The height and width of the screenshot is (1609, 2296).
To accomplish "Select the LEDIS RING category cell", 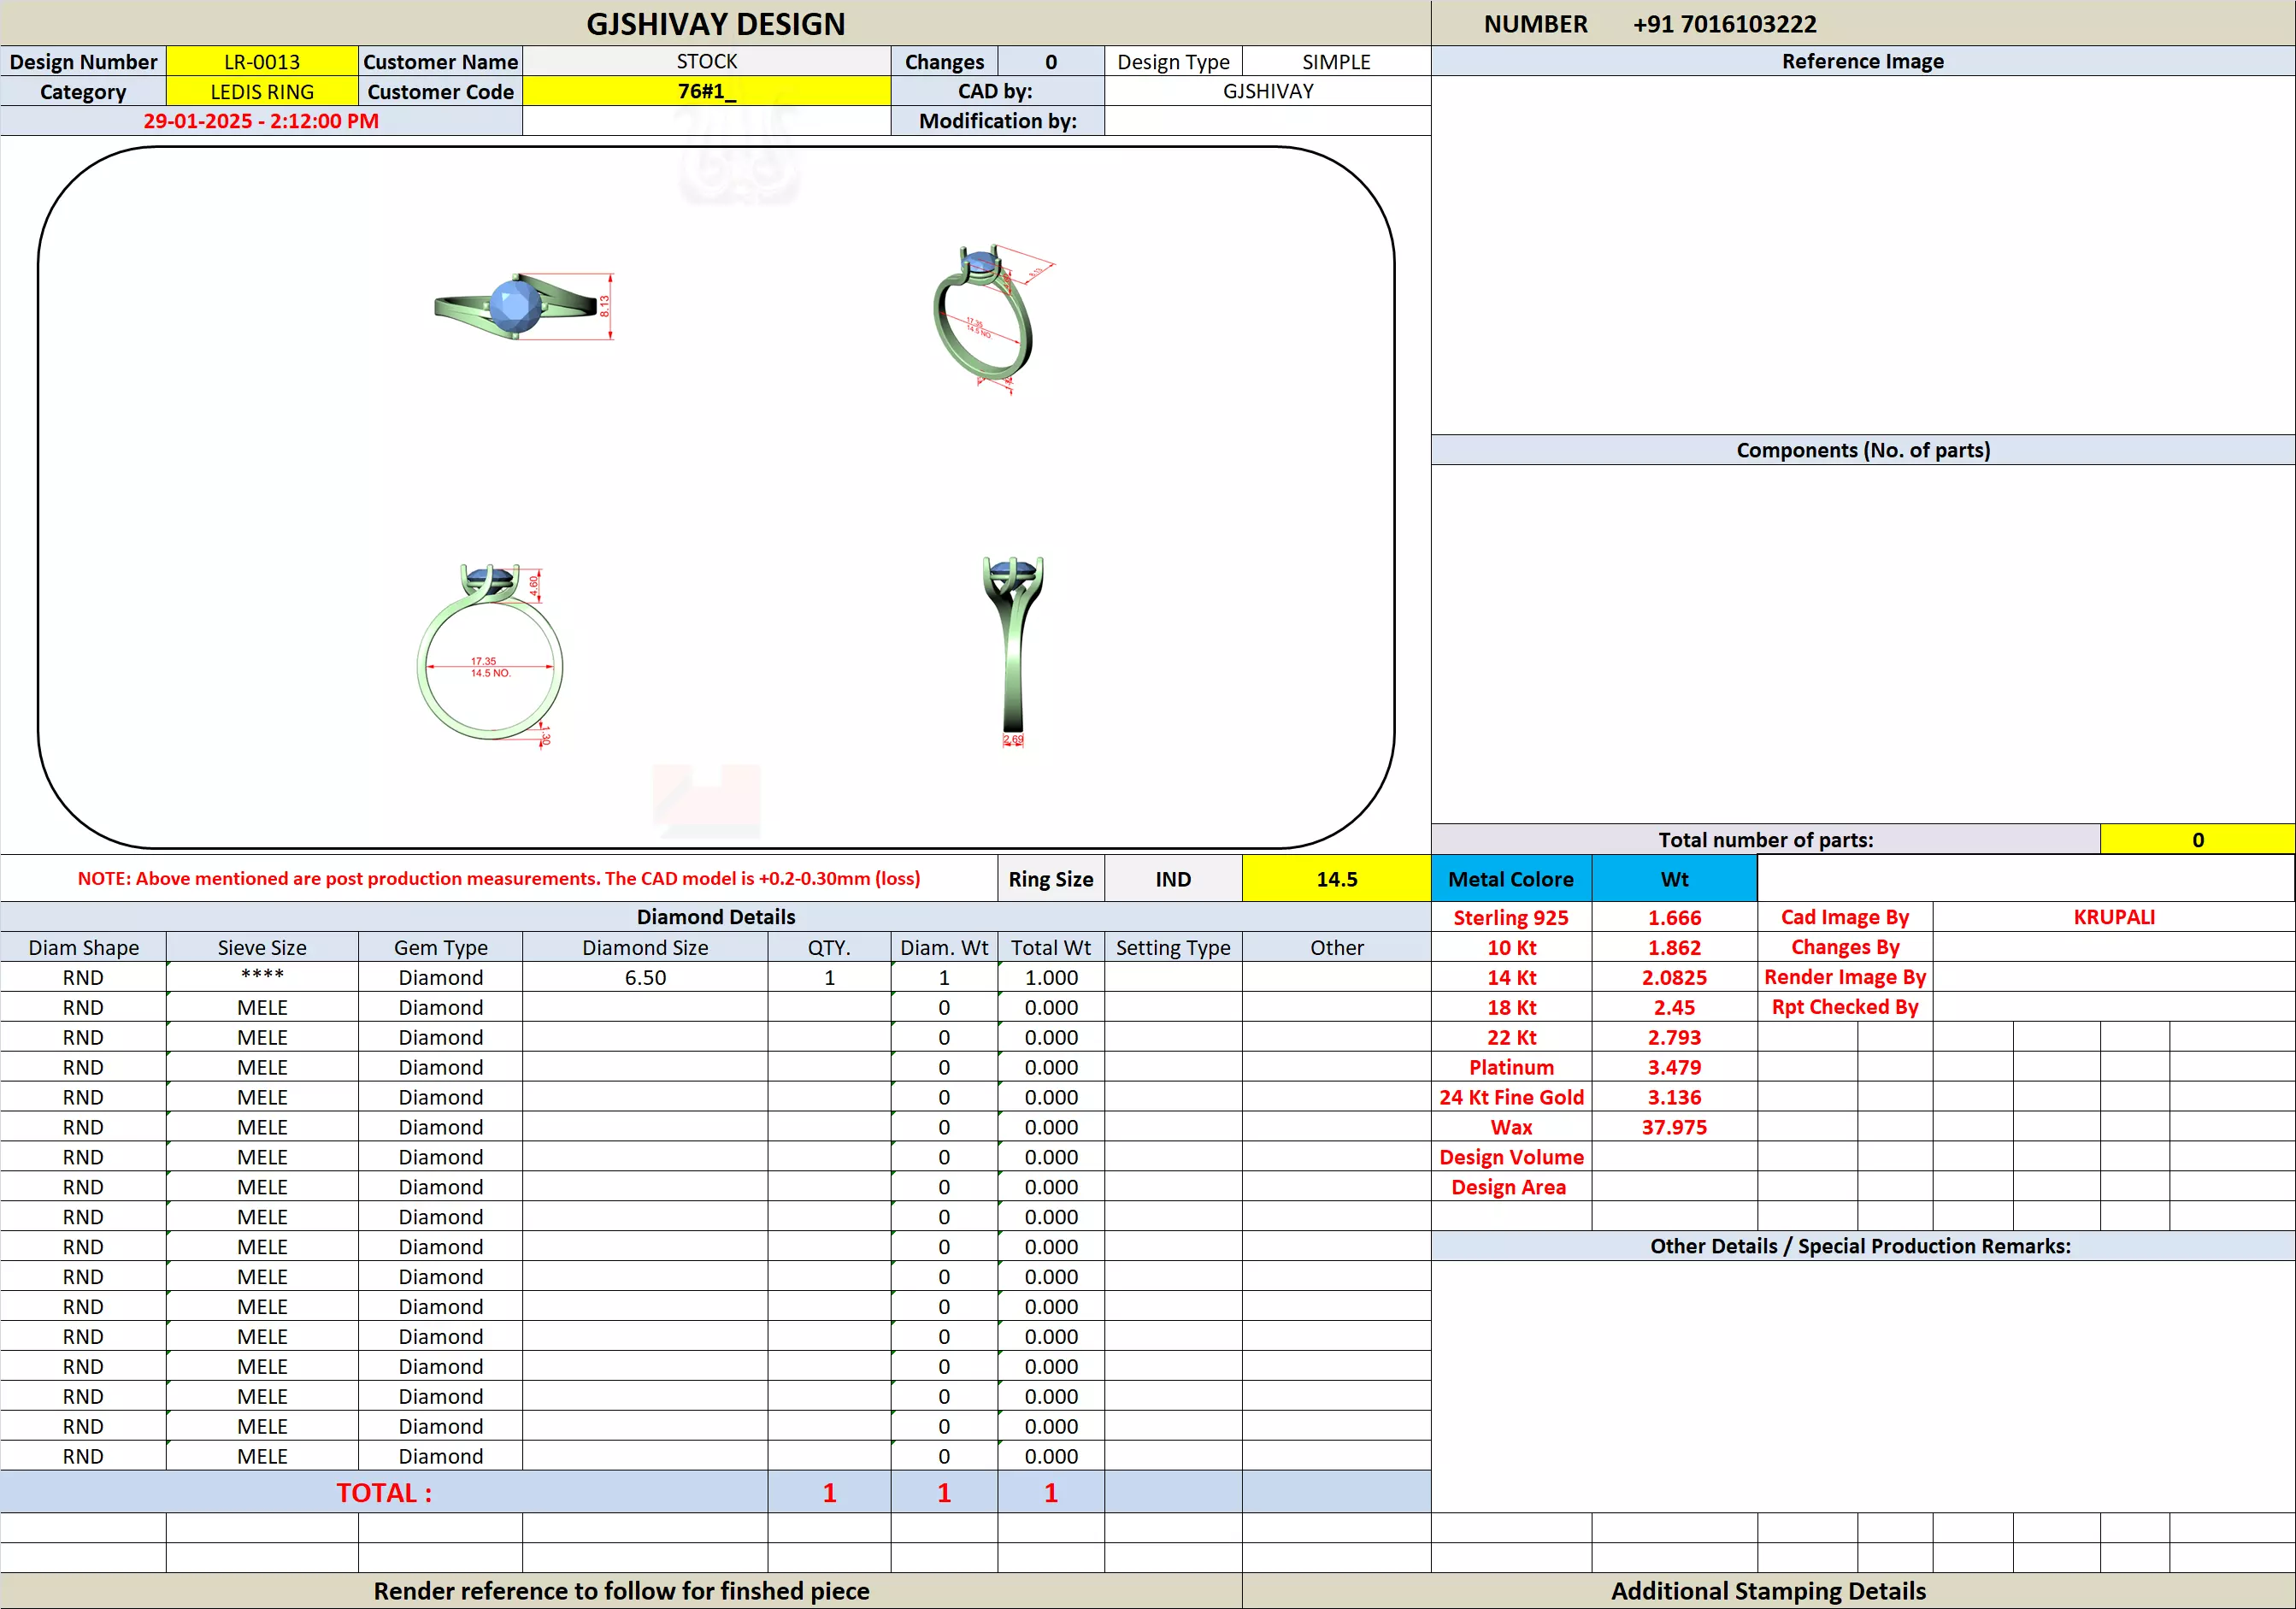I will click(x=262, y=92).
